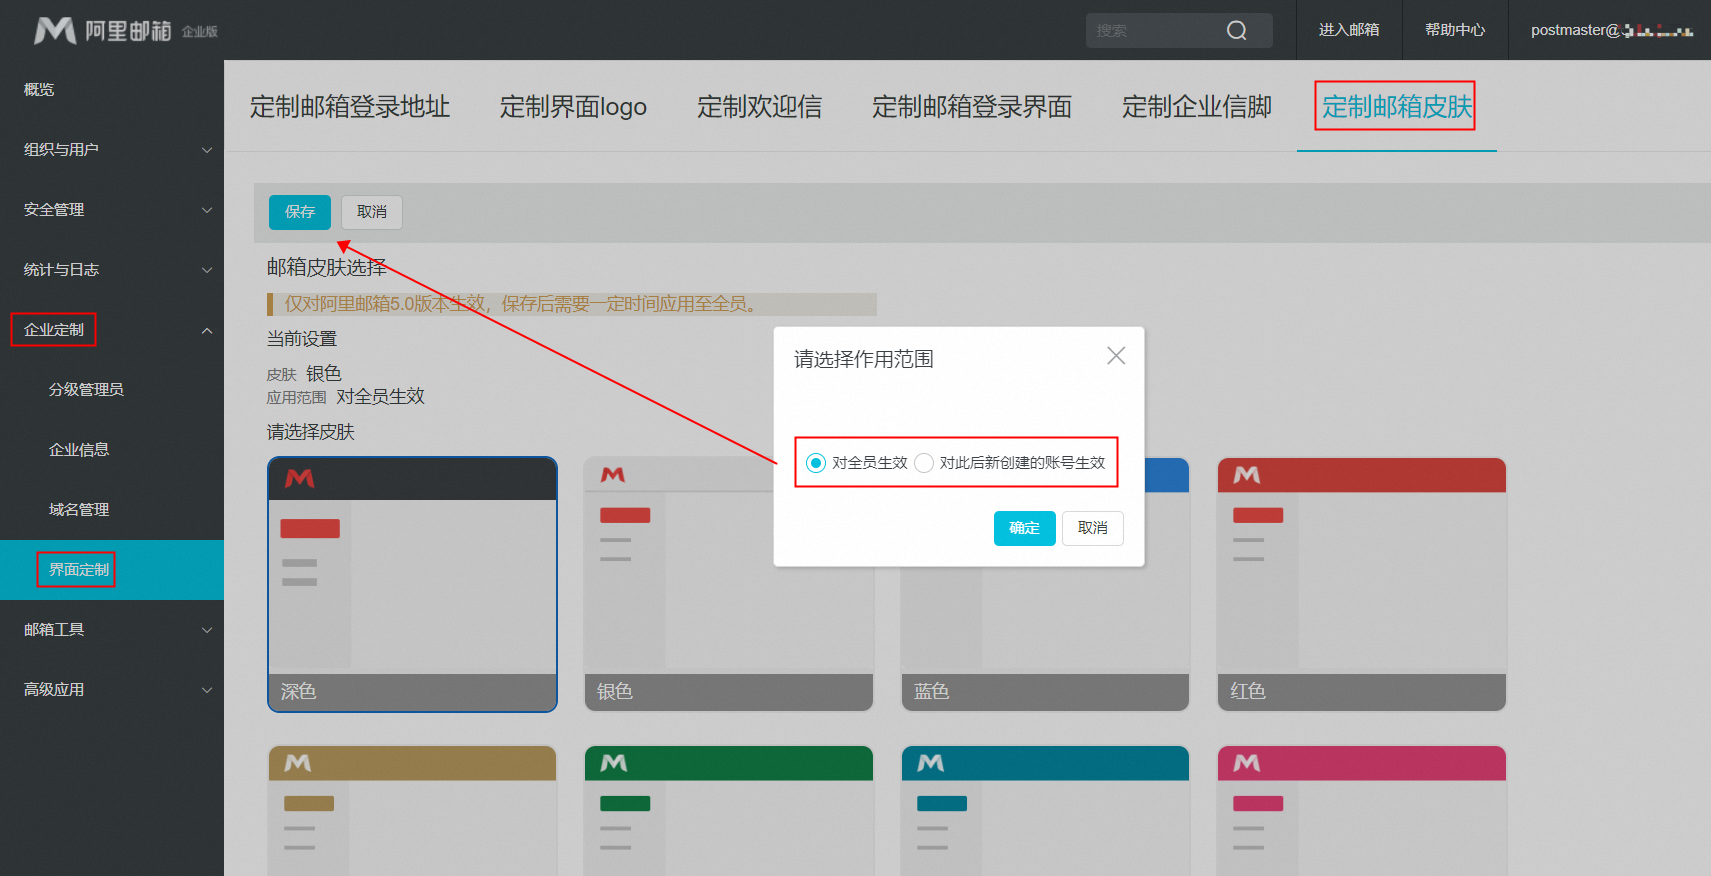
Task: Select the 对全员生效 radio option
Action: tap(816, 463)
